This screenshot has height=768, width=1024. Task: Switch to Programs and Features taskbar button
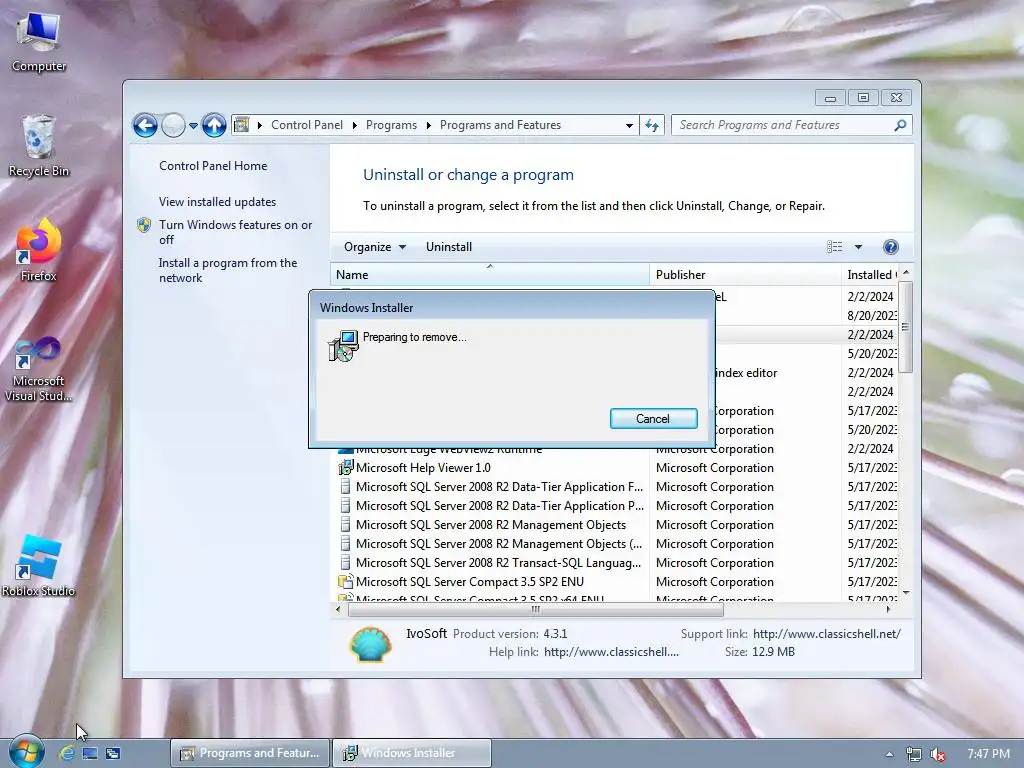(251, 753)
